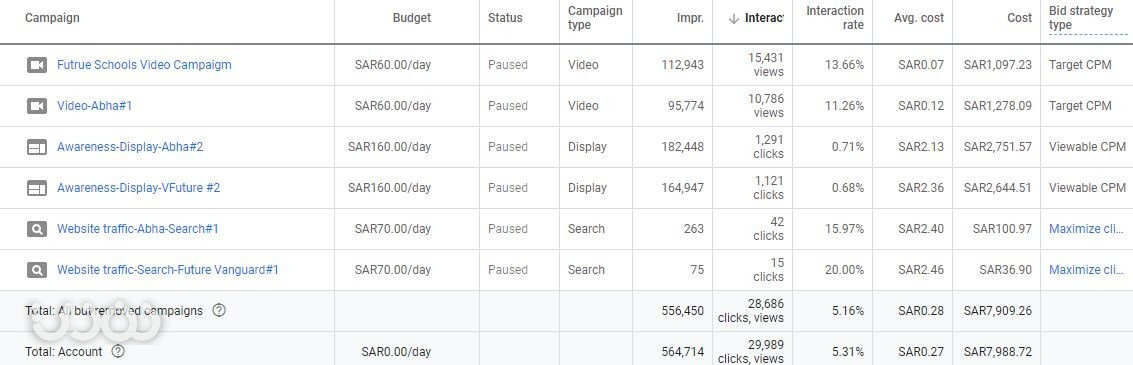The width and height of the screenshot is (1133, 365).
Task: Click the search icon beside Website traffic-Abha-Search#1
Action: [37, 229]
